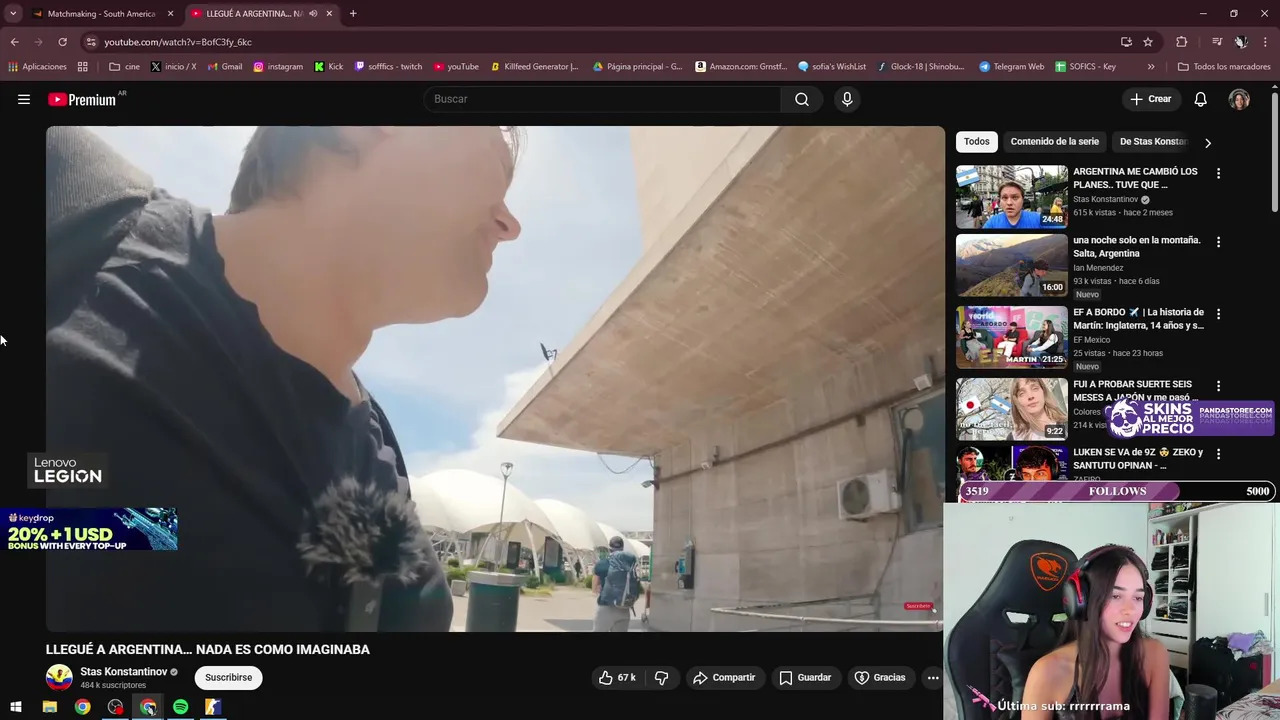Close the LLEGUÉ A ARGENTINA browser tab
The image size is (1280, 720).
click(329, 14)
